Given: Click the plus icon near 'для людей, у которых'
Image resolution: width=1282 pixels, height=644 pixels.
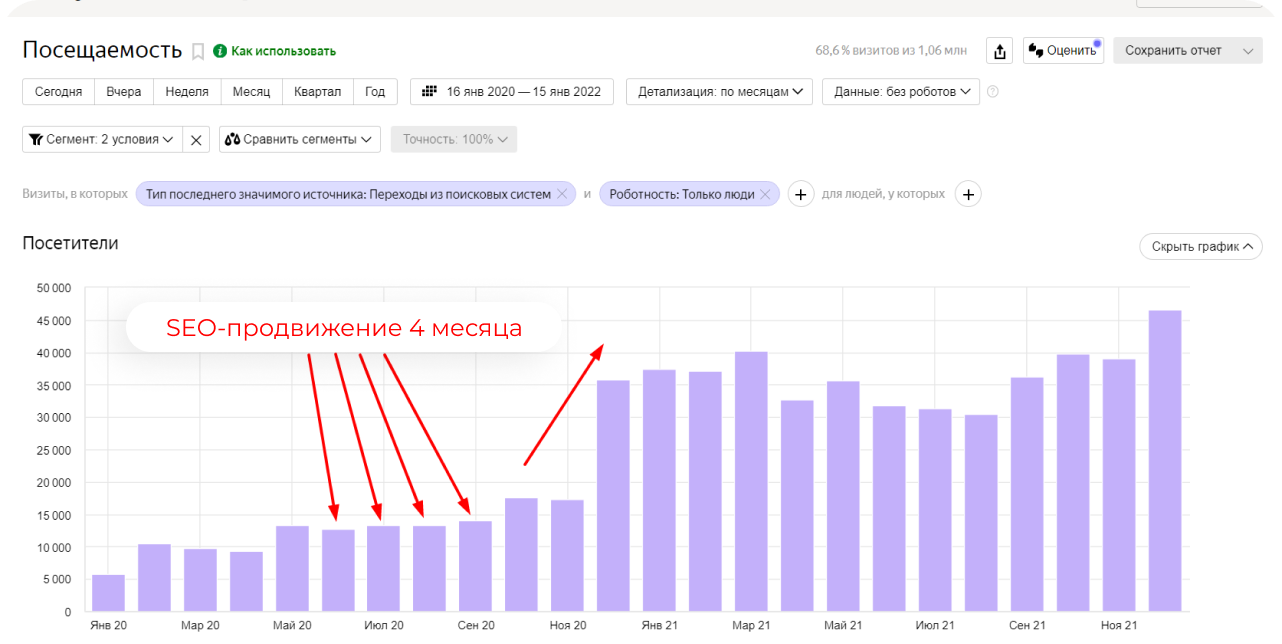Looking at the screenshot, I should (967, 194).
